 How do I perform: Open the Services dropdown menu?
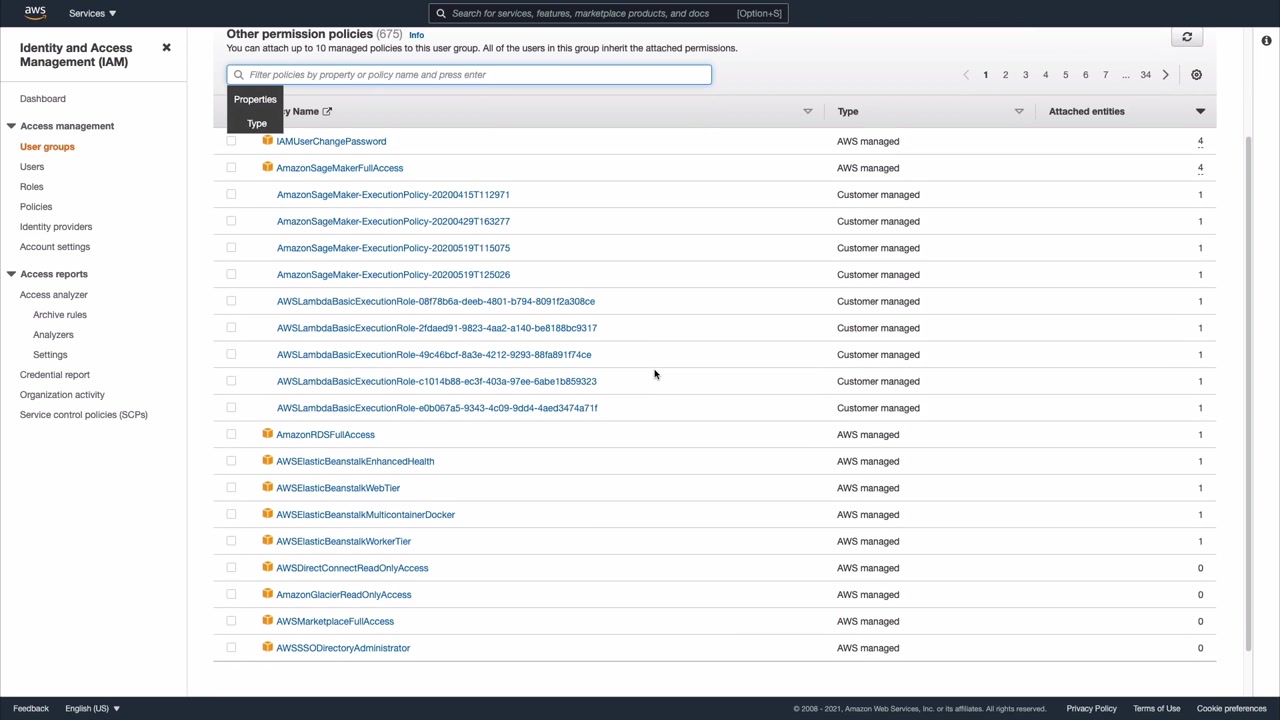[92, 13]
